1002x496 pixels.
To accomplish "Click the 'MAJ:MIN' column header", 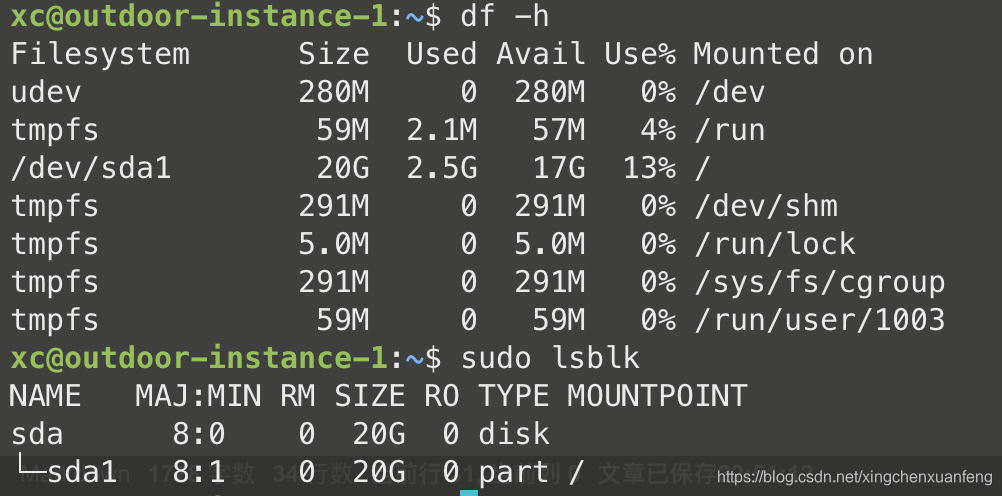I will pyautogui.click(x=197, y=396).
